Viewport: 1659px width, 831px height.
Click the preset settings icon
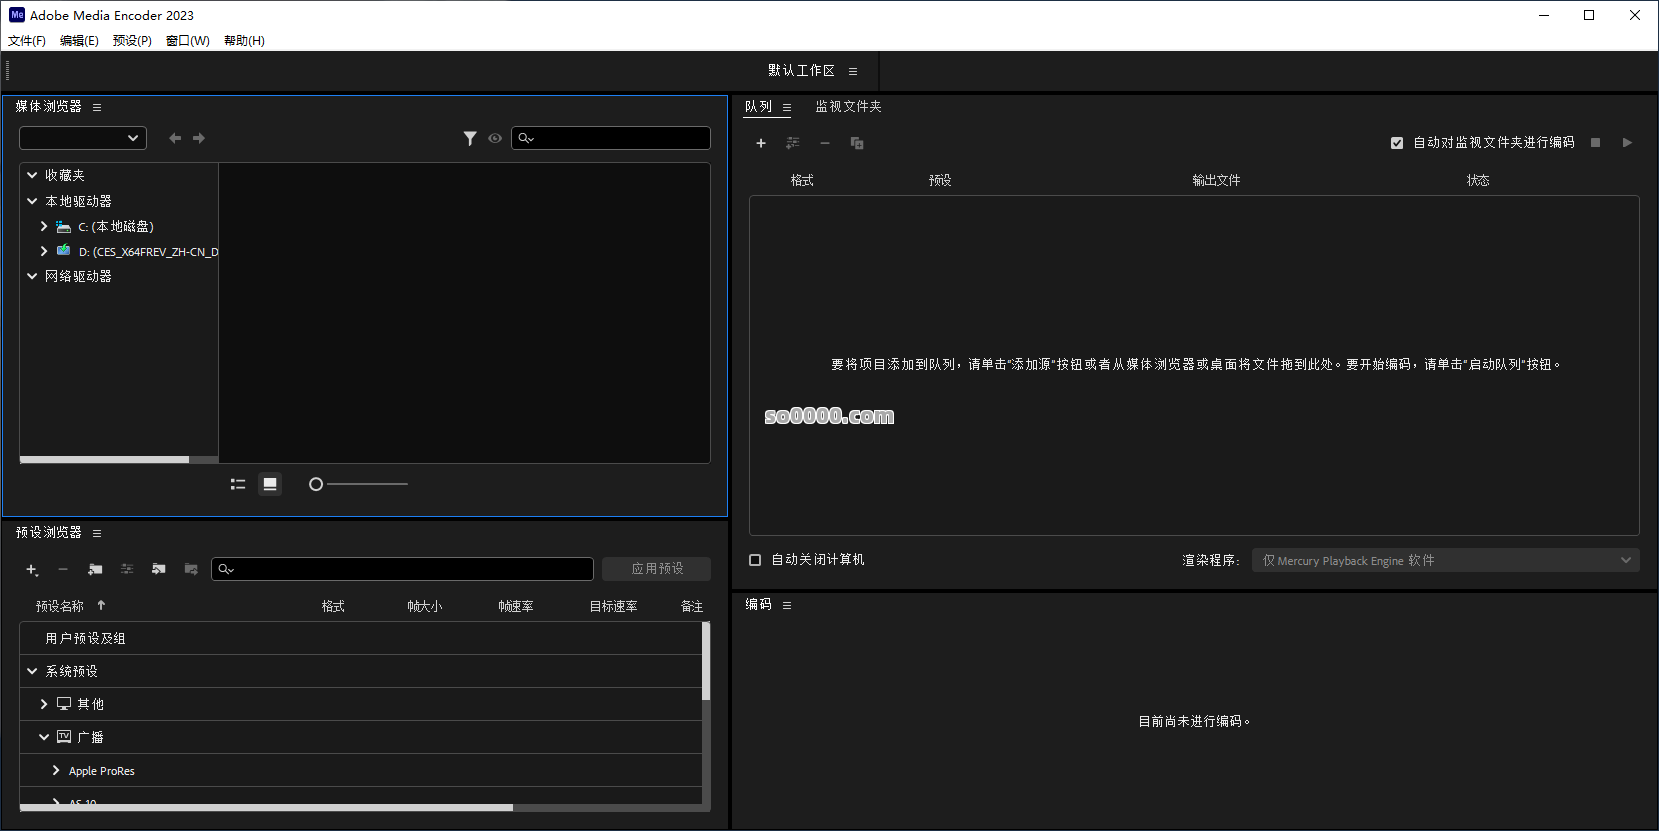127,569
